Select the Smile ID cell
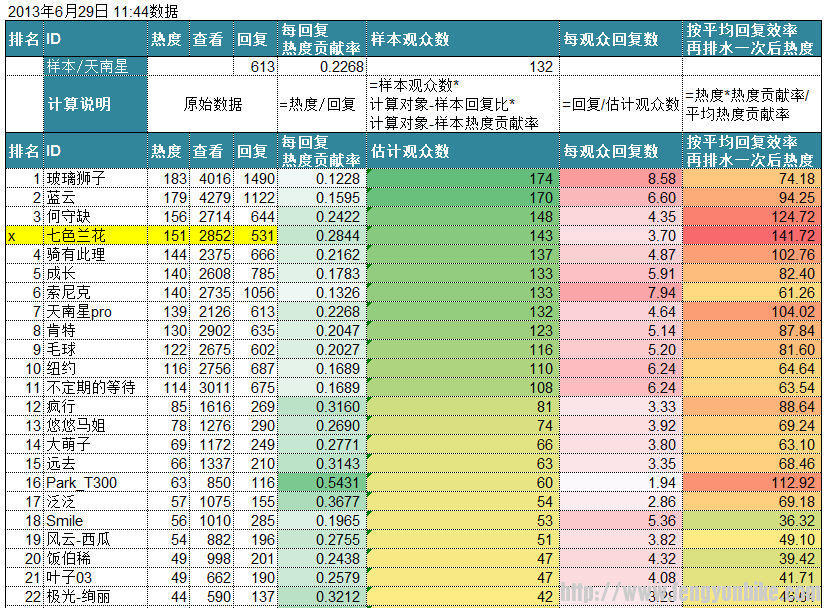This screenshot has height=608, width=825. (95, 521)
